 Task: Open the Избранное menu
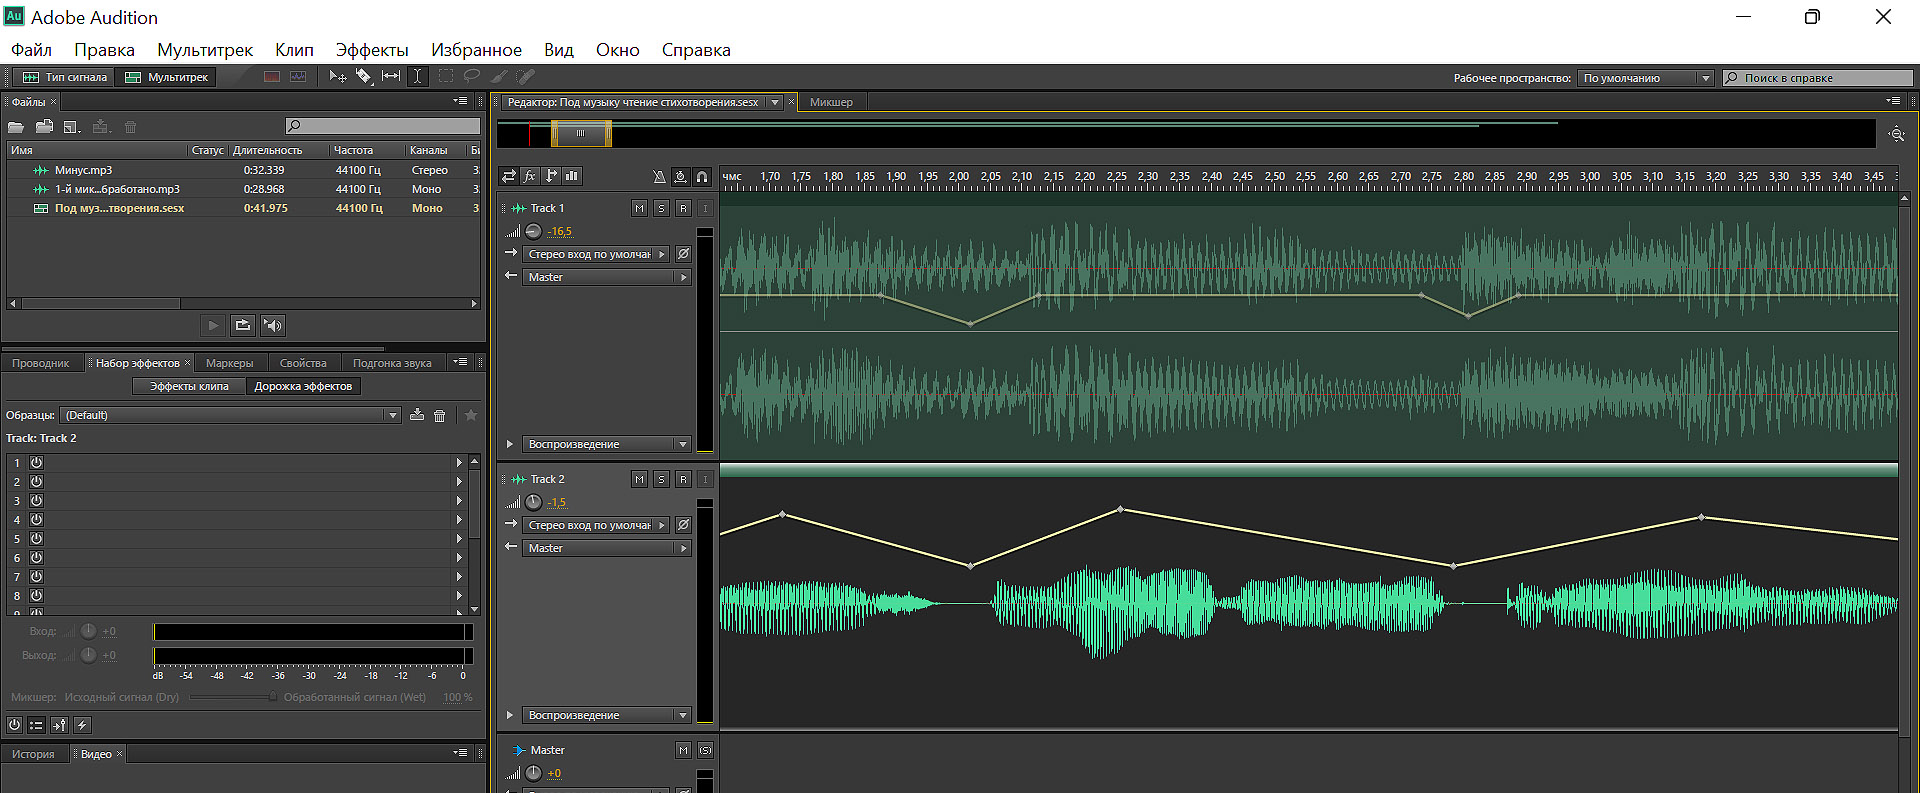[476, 50]
